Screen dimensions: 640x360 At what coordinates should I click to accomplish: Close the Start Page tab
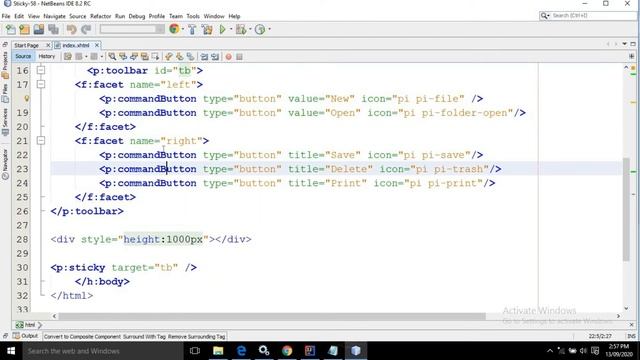pyautogui.click(x=48, y=45)
